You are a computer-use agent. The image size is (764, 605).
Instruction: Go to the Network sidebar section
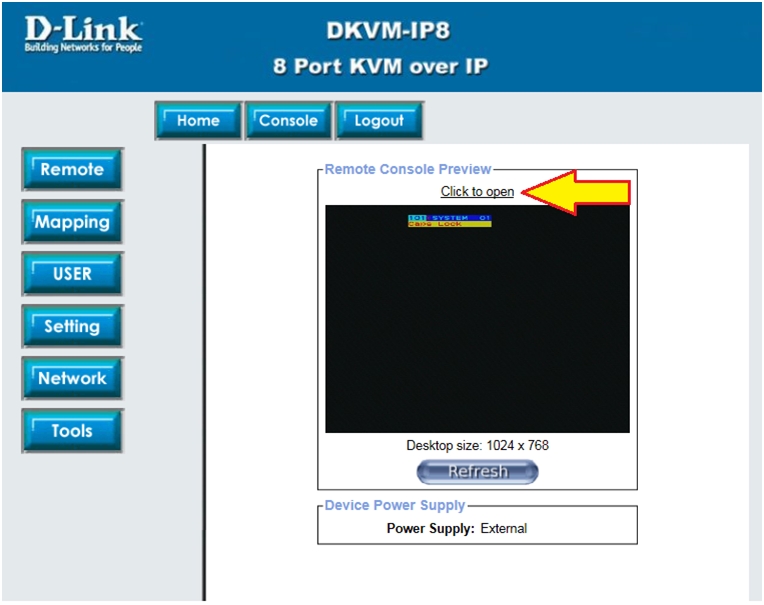click(x=72, y=378)
